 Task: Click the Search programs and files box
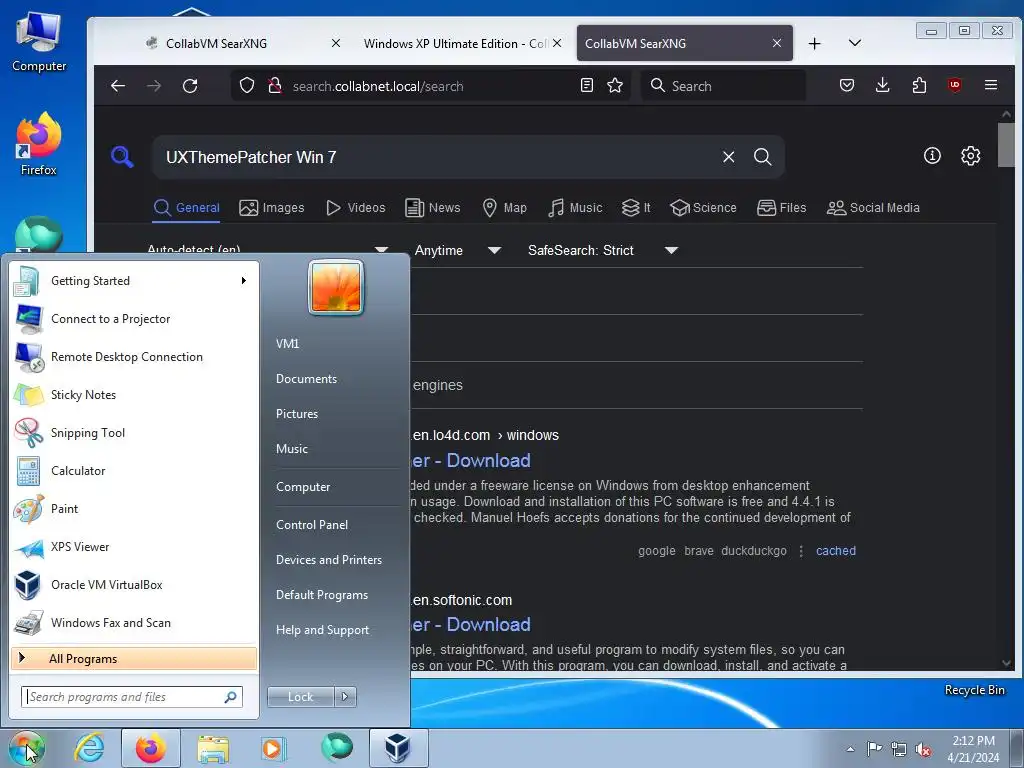pyautogui.click(x=132, y=697)
